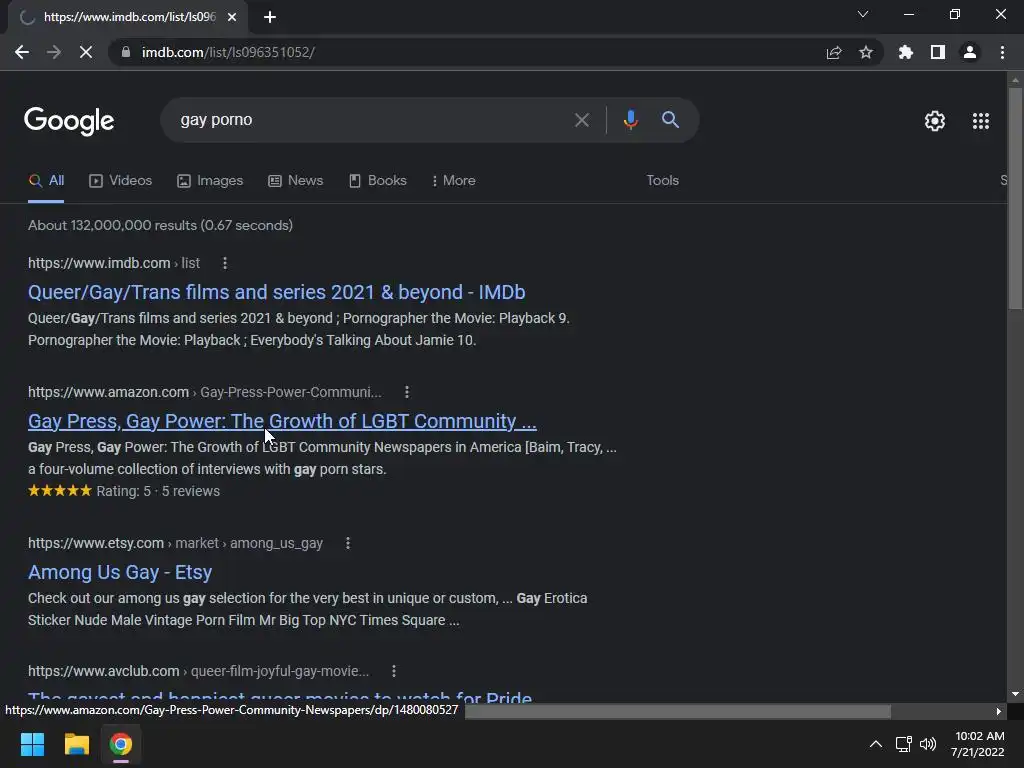1024x768 pixels.
Task: Open the about-this-result menu for etsy.com
Action: point(348,543)
